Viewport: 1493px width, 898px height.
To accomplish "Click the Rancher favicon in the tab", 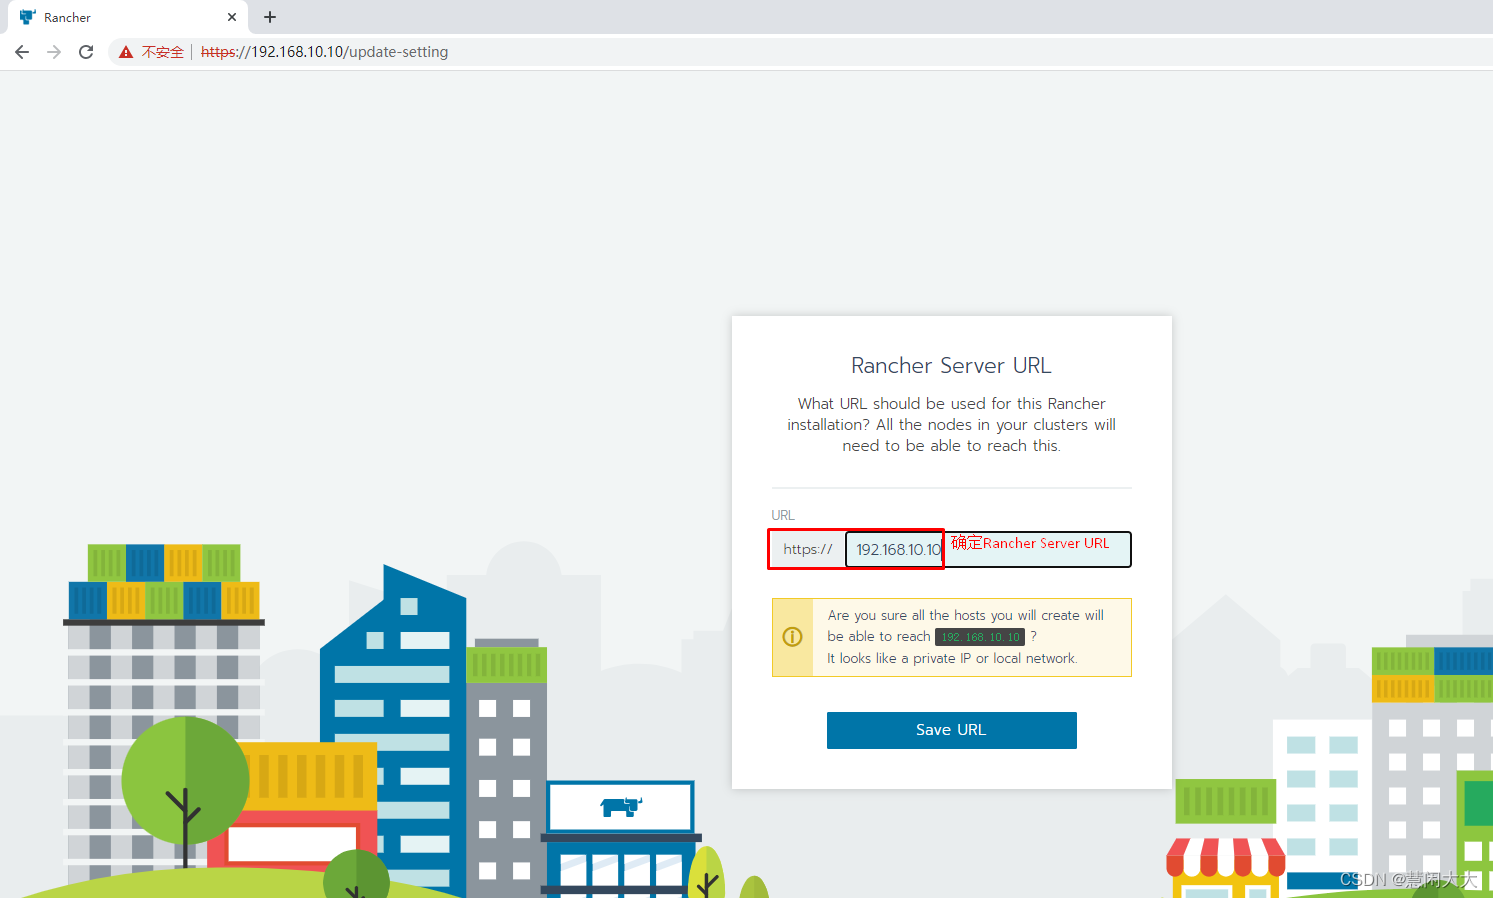I will click(27, 17).
